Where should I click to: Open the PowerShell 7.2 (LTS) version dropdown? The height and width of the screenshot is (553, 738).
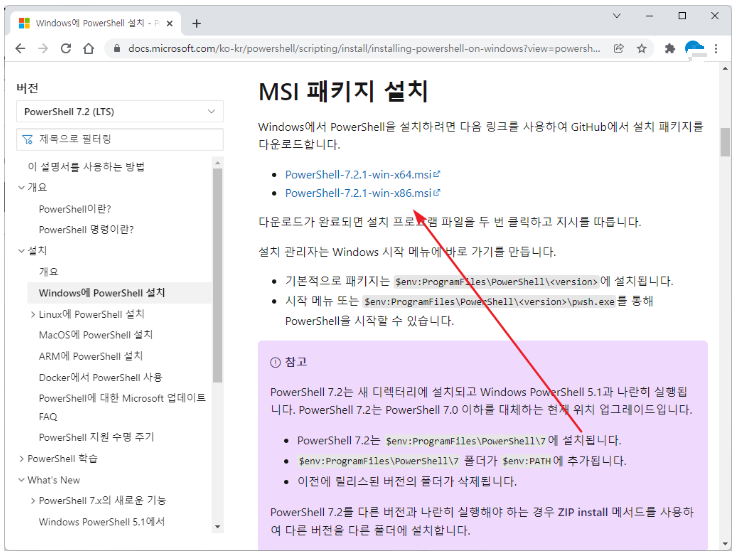tap(120, 112)
